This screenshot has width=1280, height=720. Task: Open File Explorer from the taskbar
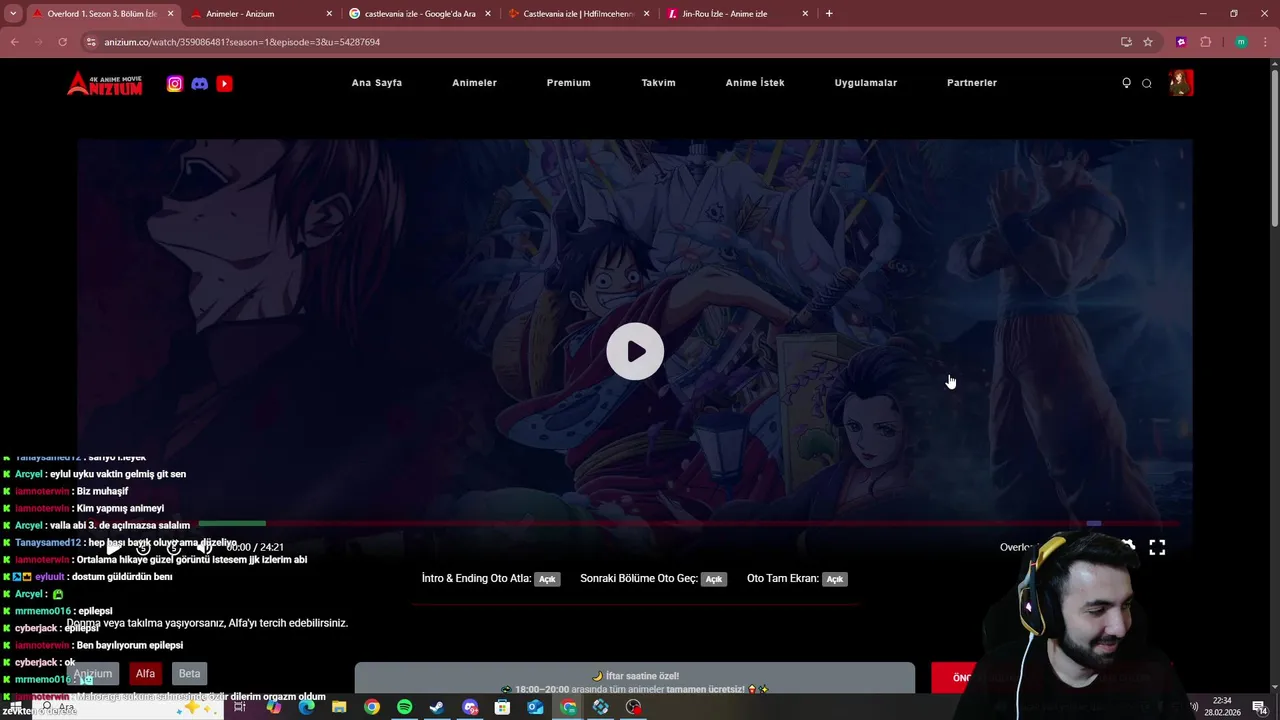point(339,707)
